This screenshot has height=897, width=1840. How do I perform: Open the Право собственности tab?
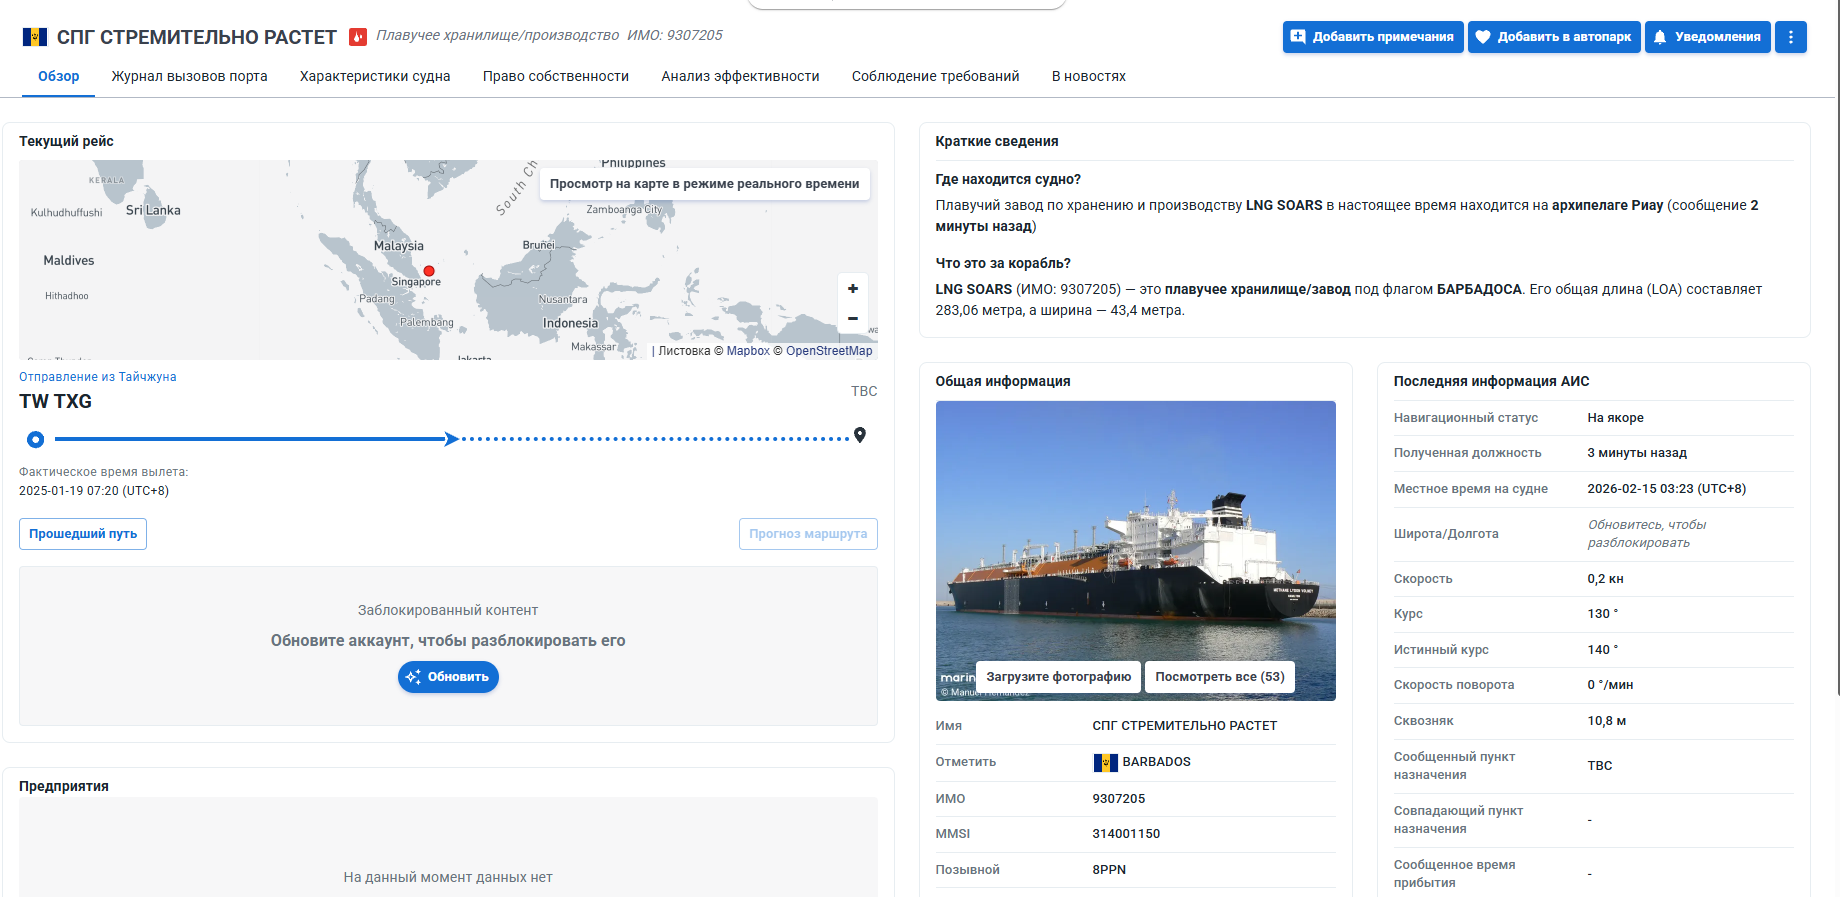coord(555,76)
